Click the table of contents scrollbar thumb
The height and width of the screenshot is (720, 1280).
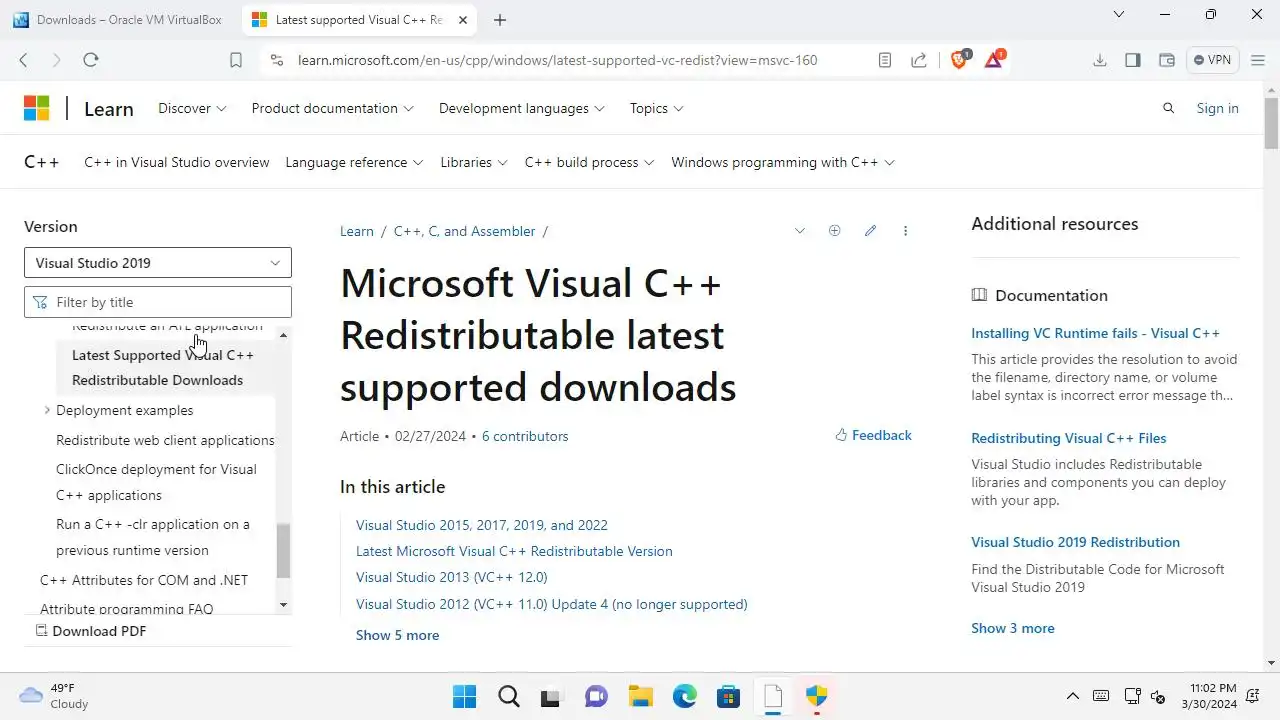(x=283, y=551)
